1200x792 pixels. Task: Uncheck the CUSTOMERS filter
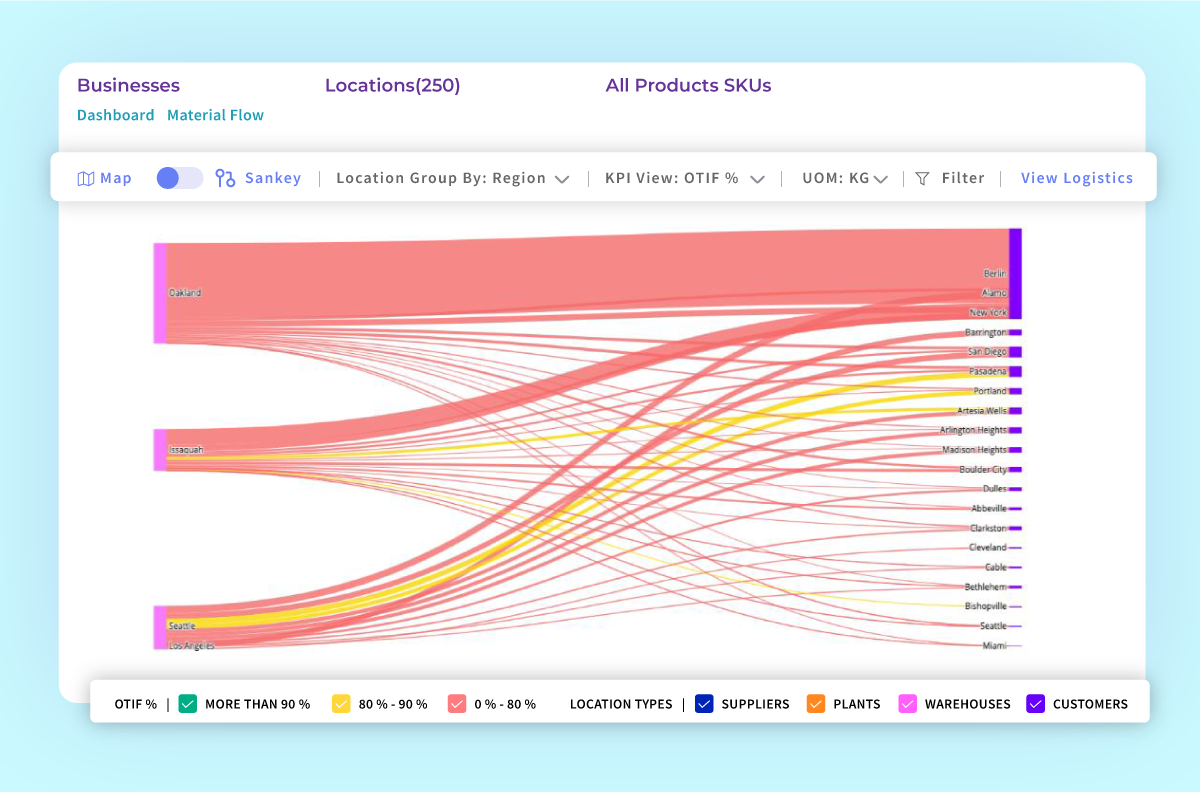point(1035,703)
